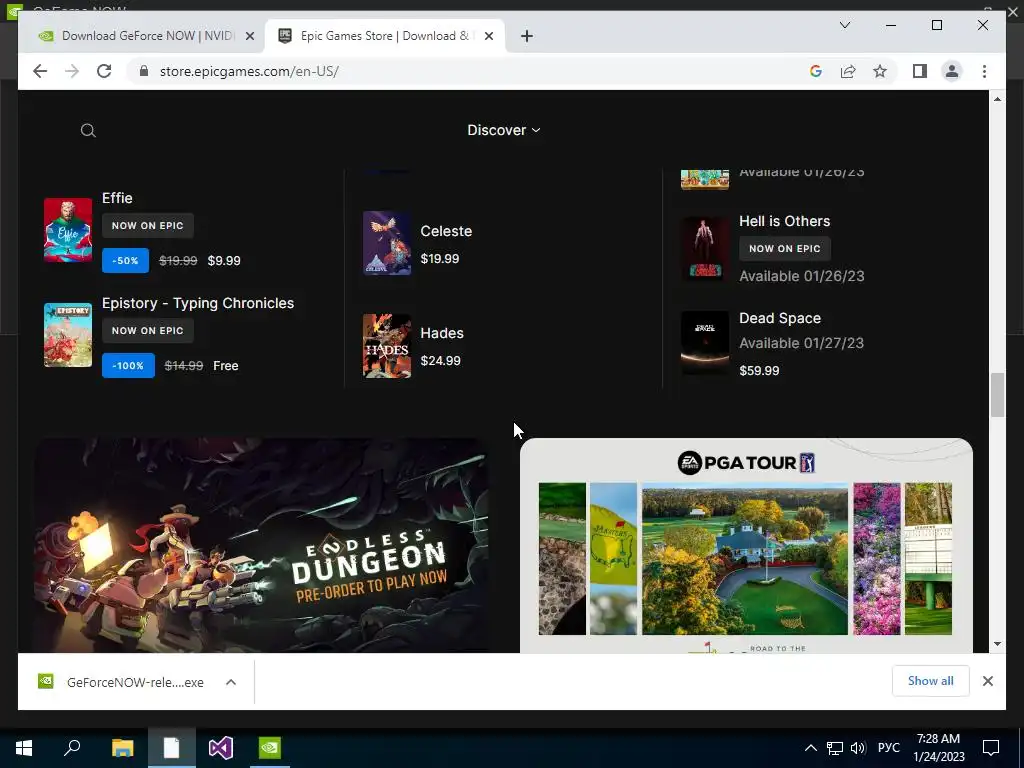Click the $24.99 price of Hades
This screenshot has width=1024, height=768.
coord(440,360)
